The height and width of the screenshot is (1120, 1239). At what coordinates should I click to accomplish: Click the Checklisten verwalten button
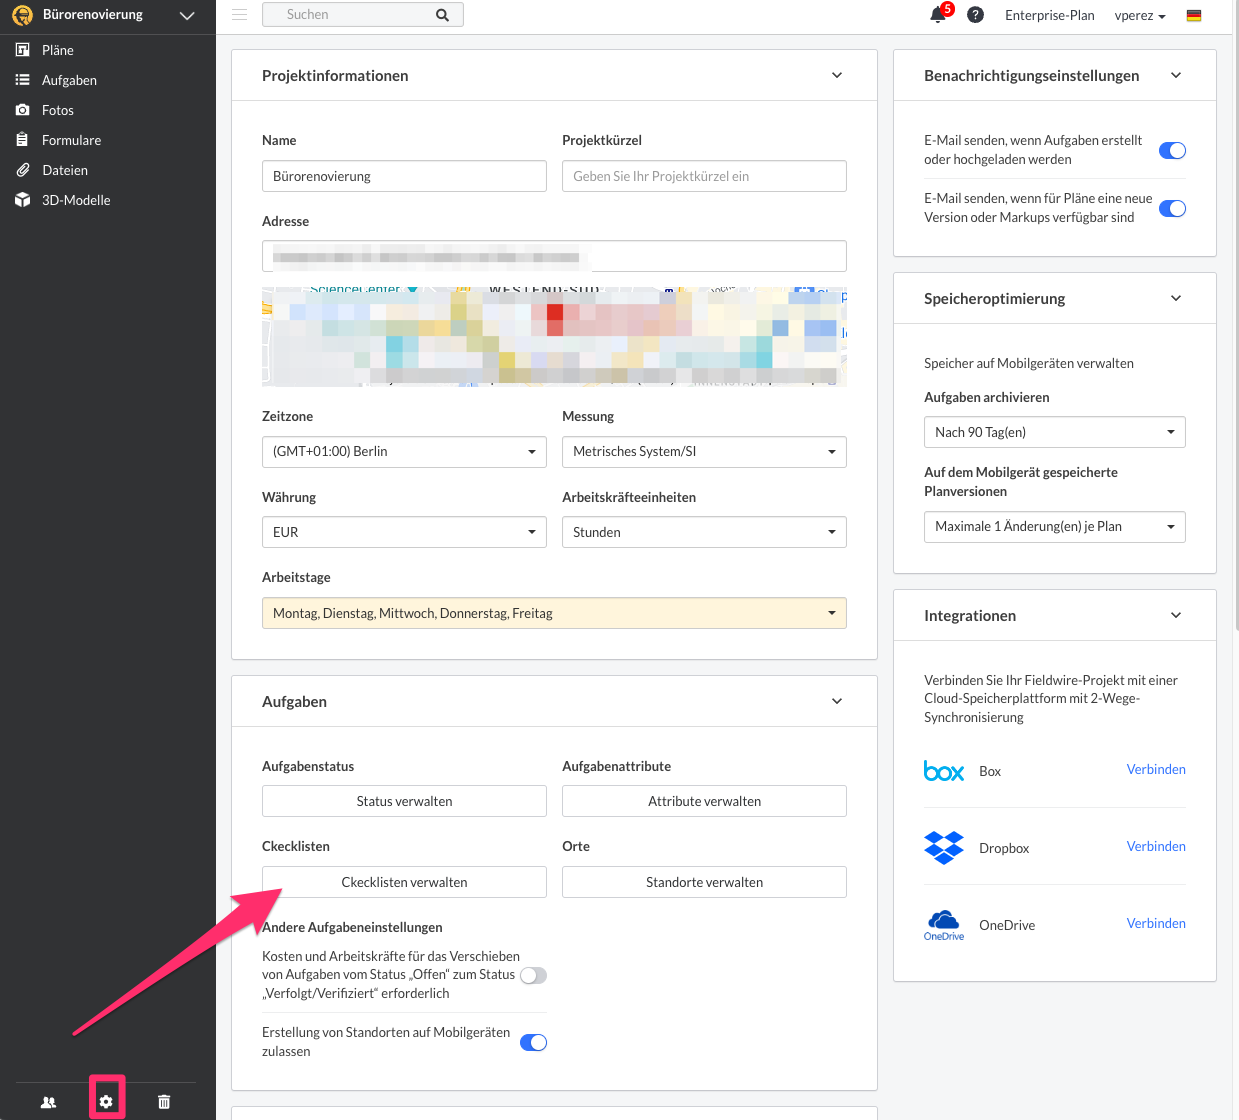click(404, 882)
